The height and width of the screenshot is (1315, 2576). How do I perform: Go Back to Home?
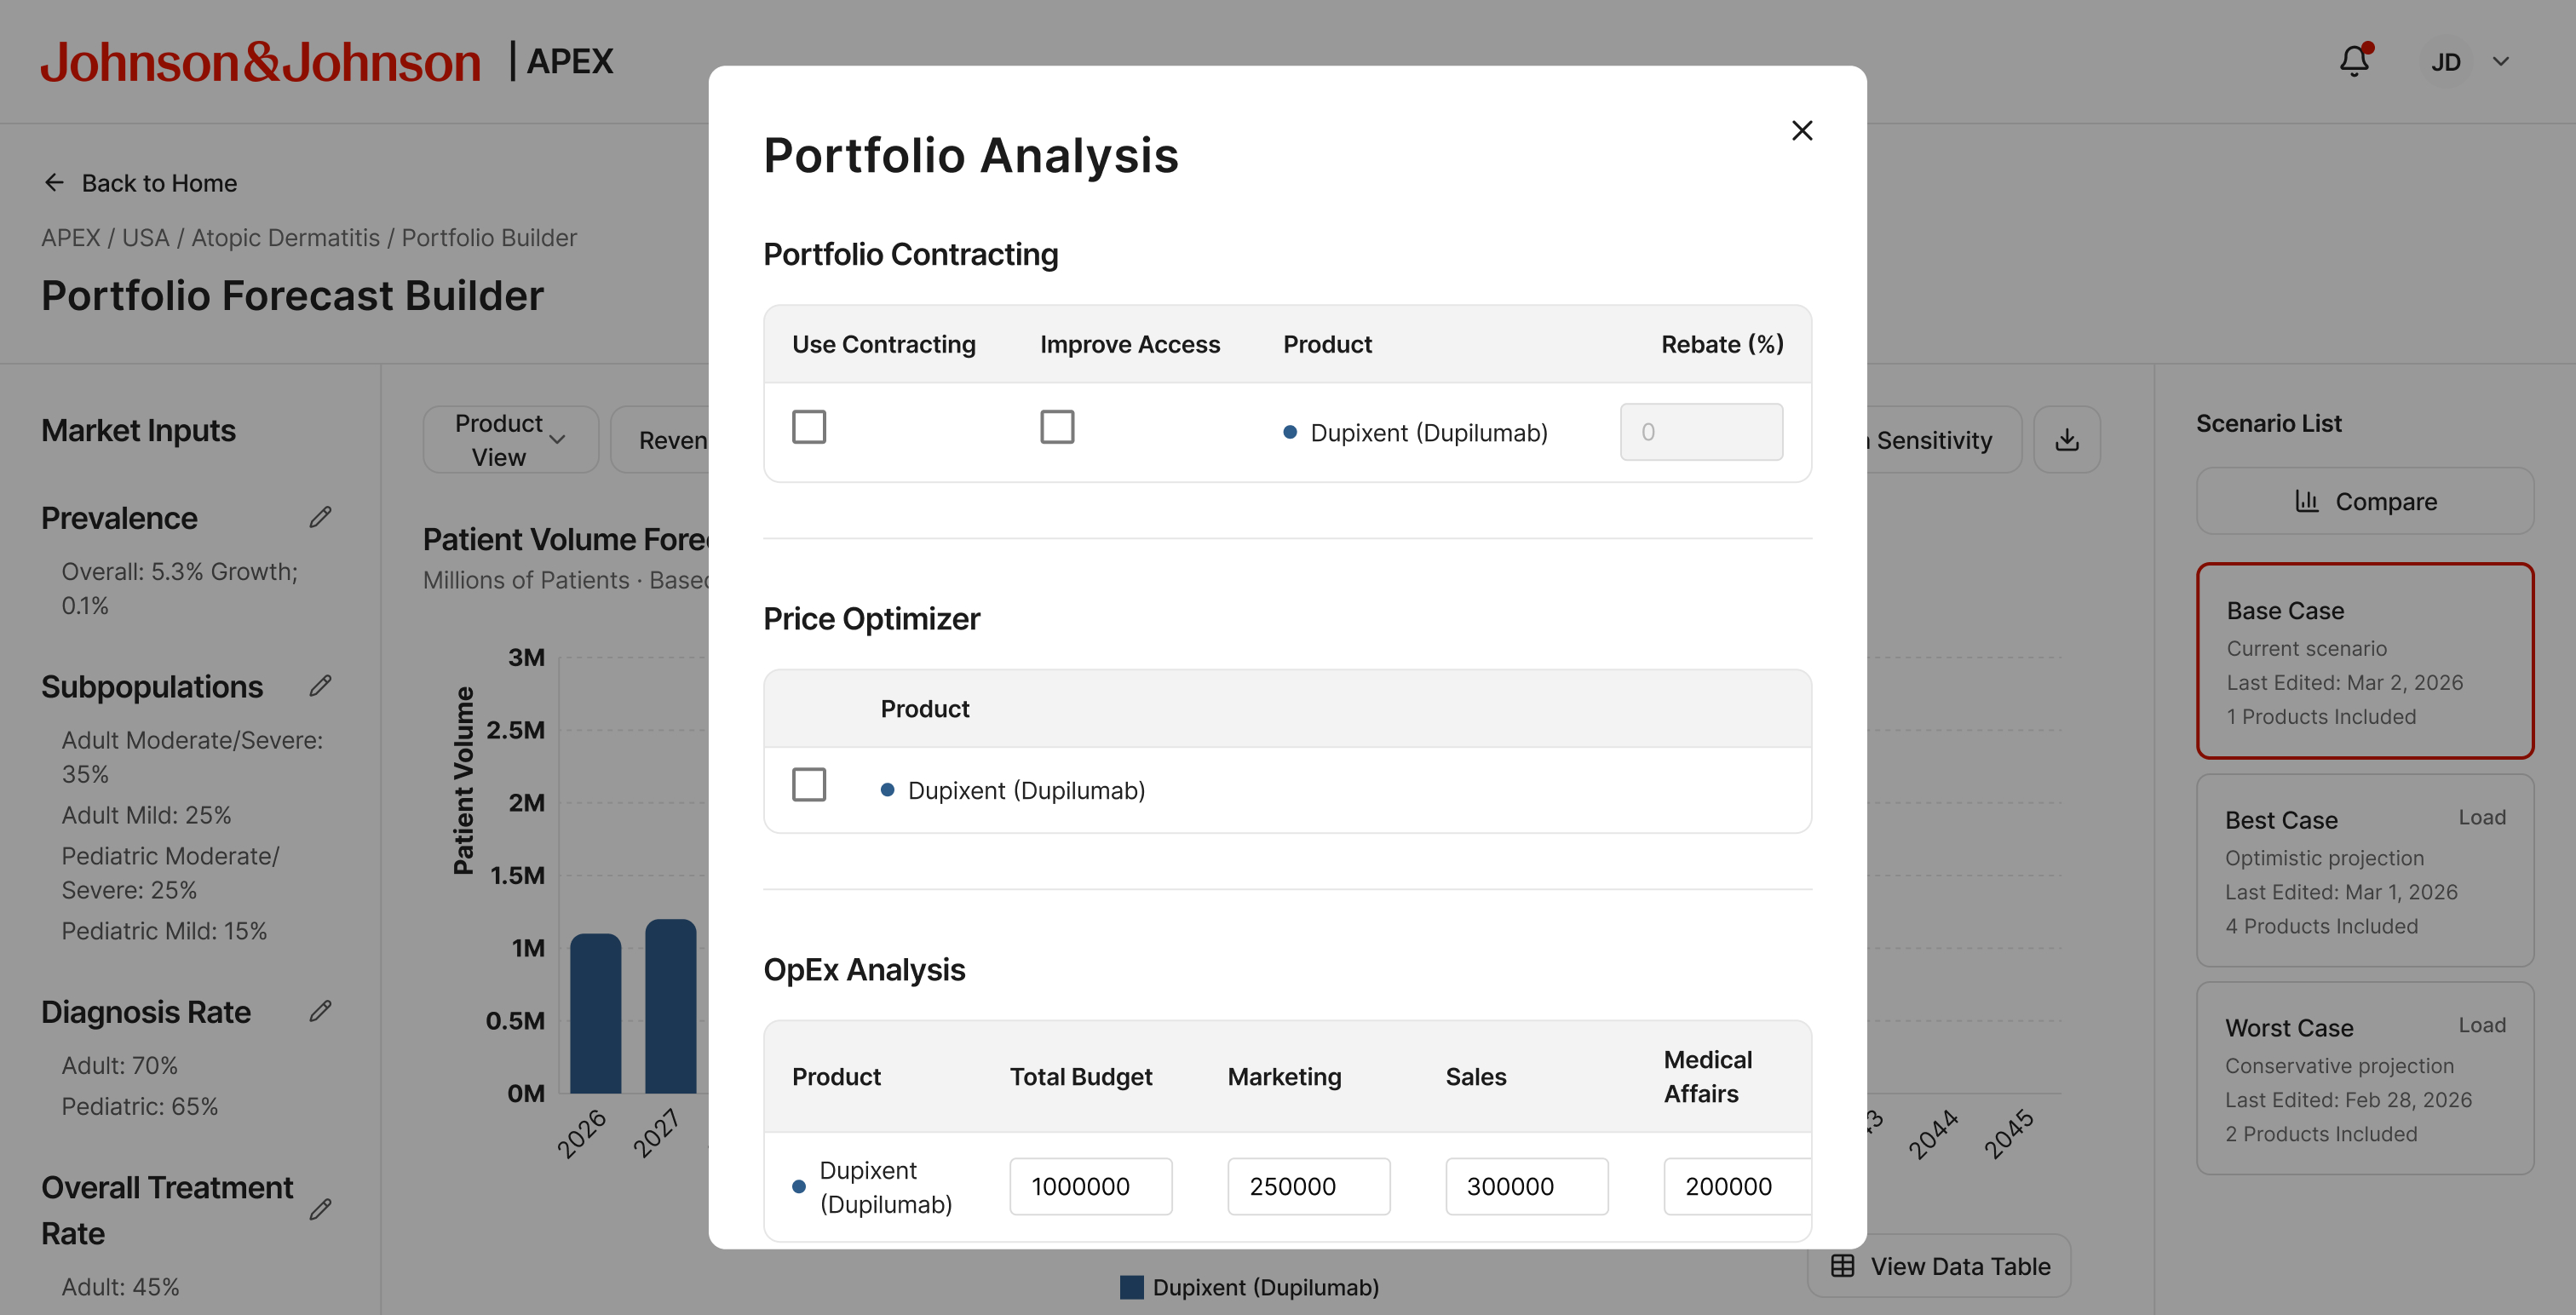tap(140, 183)
